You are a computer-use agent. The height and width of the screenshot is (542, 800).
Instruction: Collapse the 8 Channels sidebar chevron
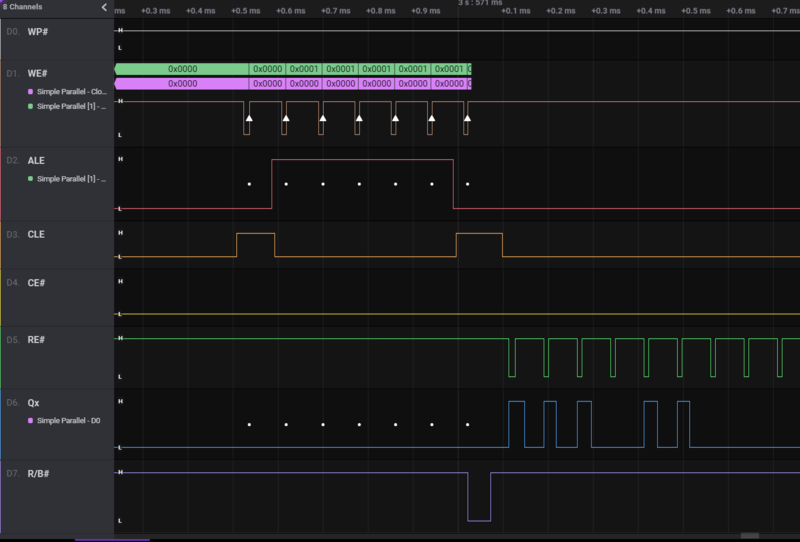pyautogui.click(x=104, y=7)
